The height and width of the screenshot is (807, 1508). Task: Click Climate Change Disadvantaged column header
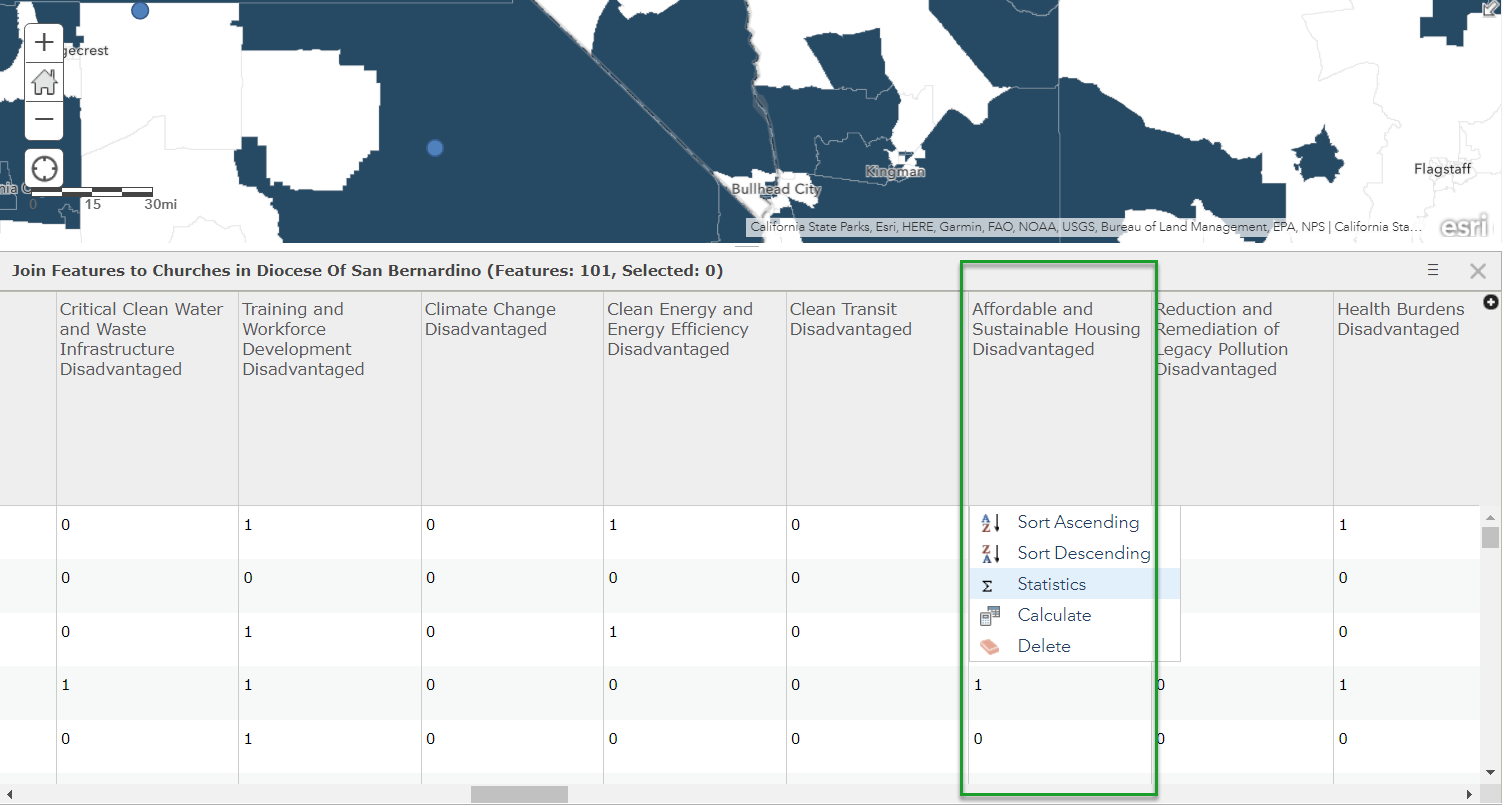coord(490,319)
